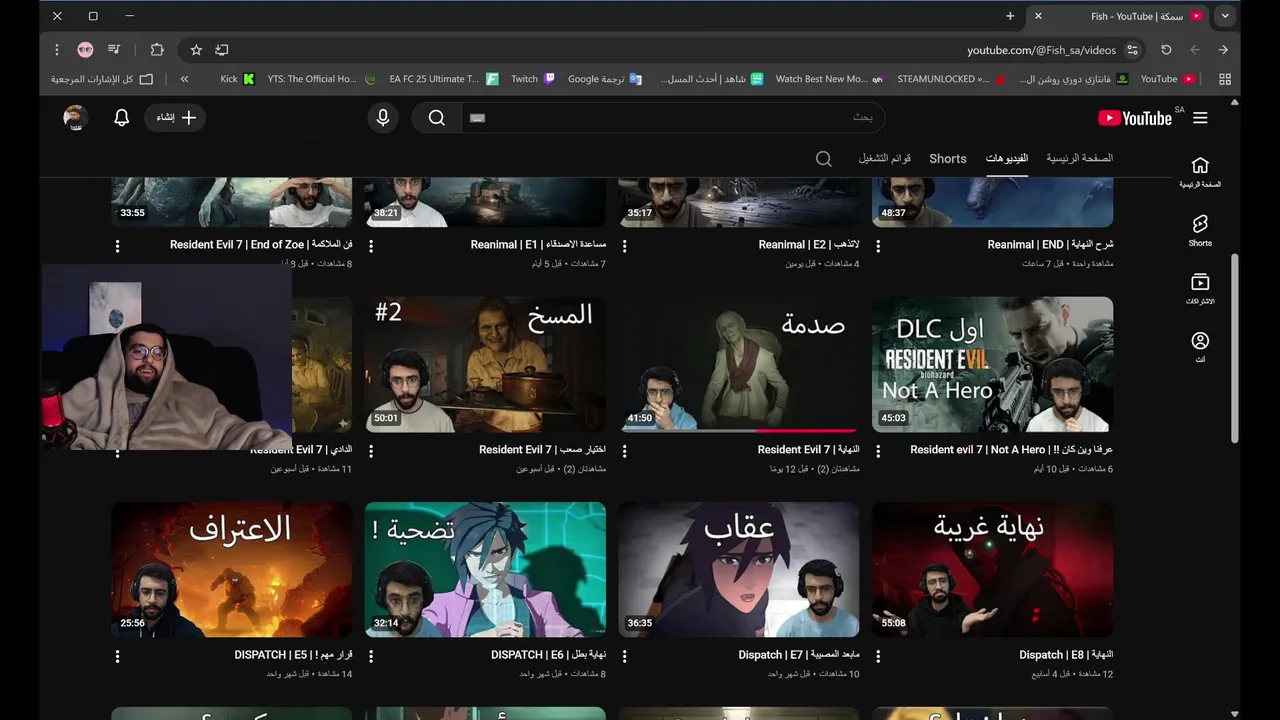This screenshot has height=720, width=1280.
Task: Open the Kick bookmark
Action: pyautogui.click(x=237, y=79)
